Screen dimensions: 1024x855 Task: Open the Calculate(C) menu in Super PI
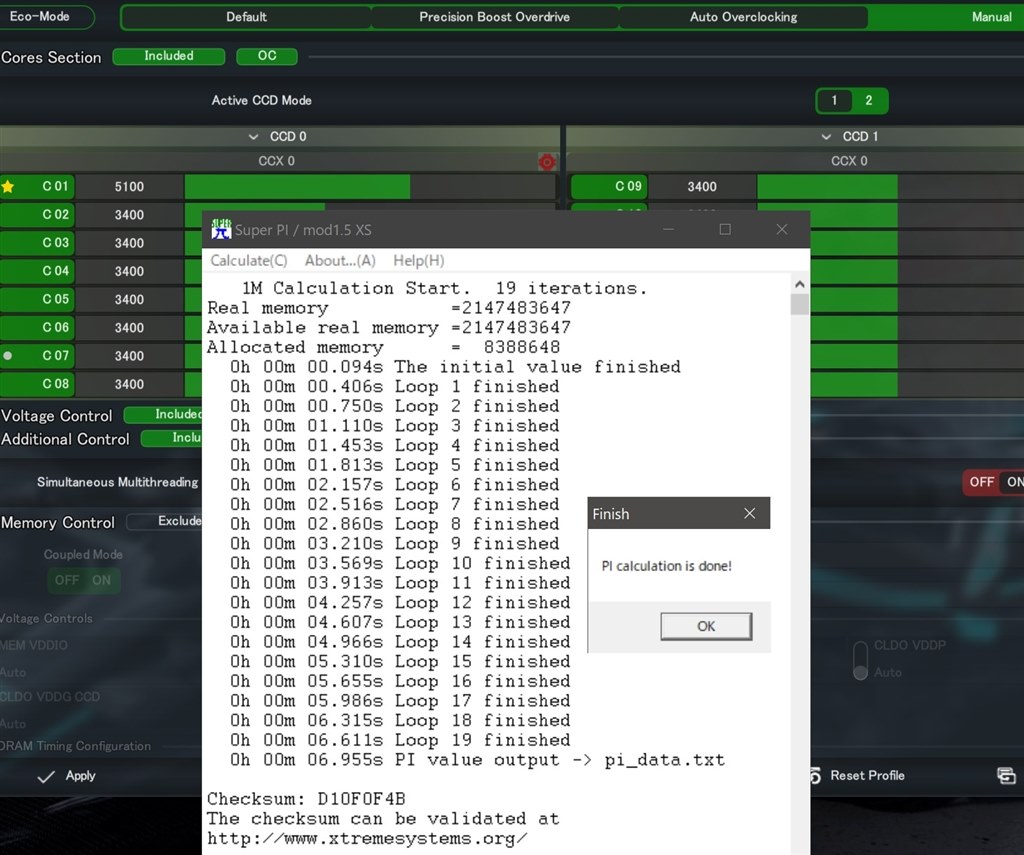[249, 261]
